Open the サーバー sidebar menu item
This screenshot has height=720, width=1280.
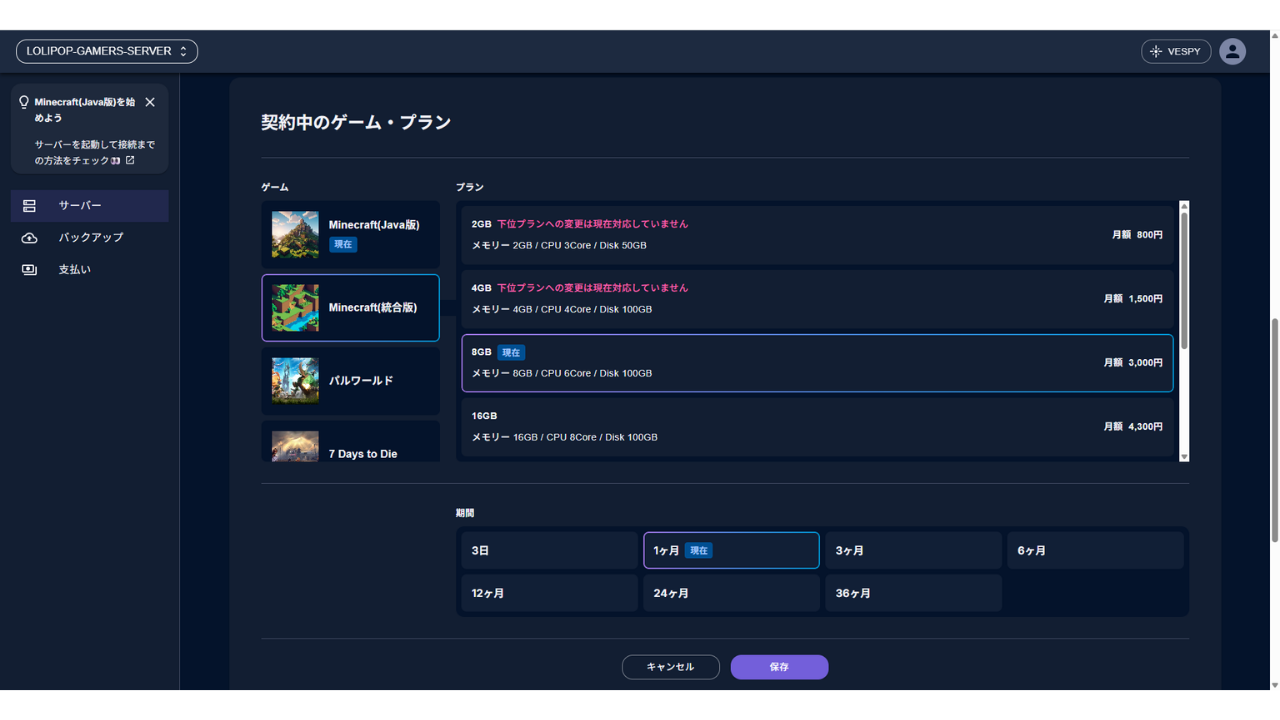pyautogui.click(x=90, y=205)
